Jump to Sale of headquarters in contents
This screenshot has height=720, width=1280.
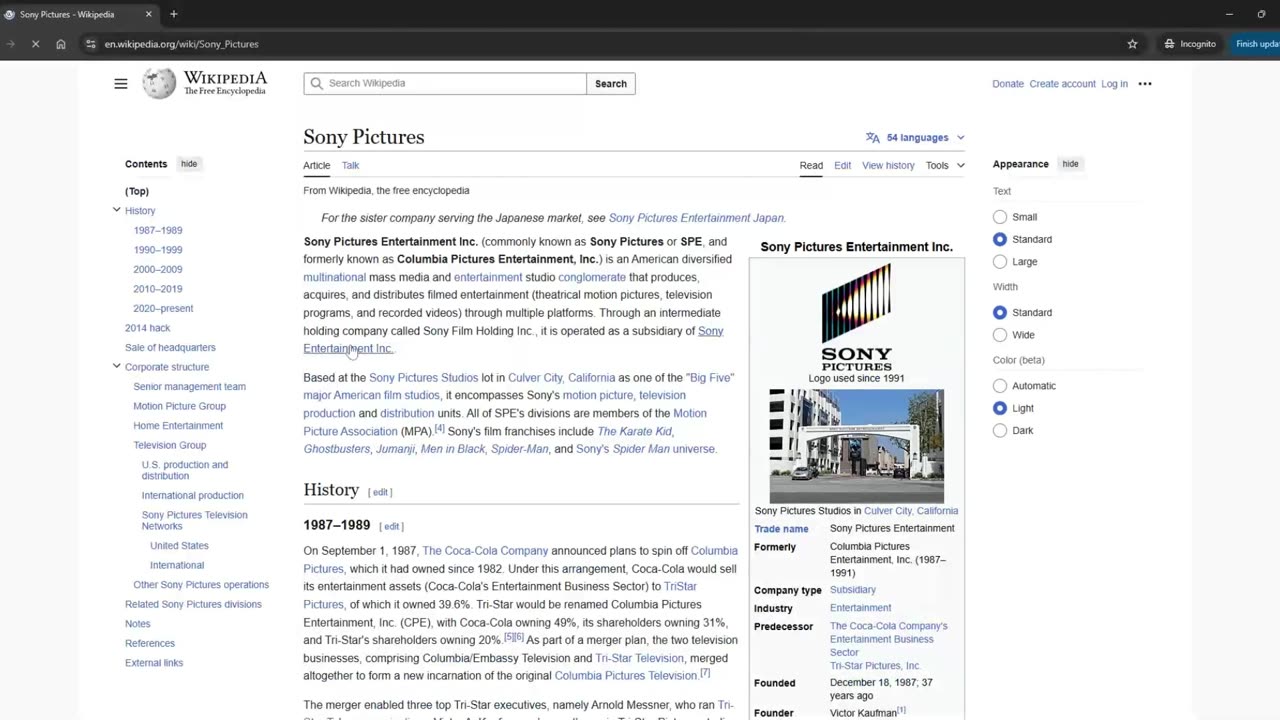[170, 347]
